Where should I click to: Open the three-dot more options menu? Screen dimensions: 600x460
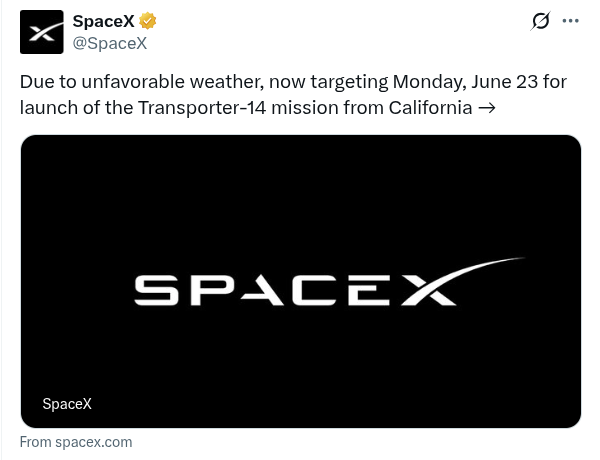pyautogui.click(x=570, y=21)
